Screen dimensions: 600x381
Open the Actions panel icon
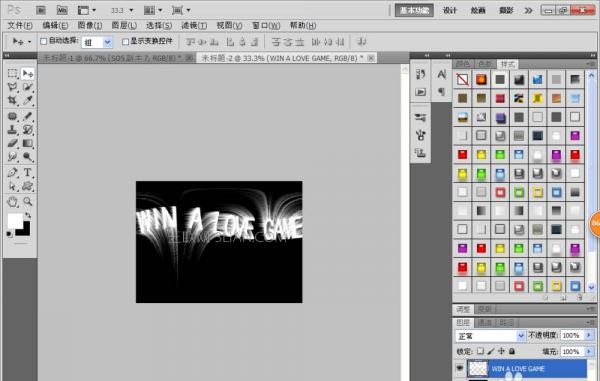(421, 92)
